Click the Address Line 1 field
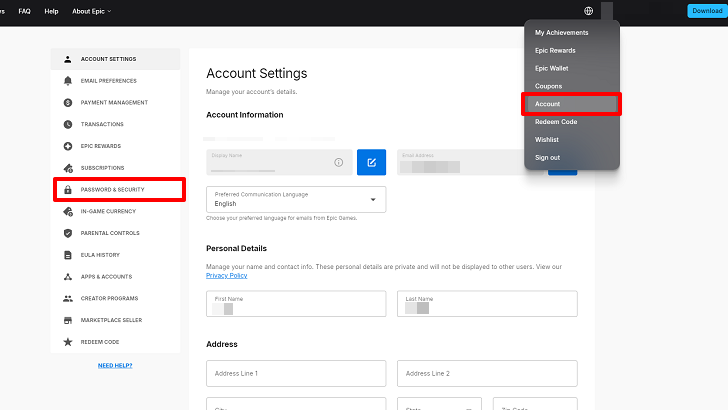 click(296, 373)
